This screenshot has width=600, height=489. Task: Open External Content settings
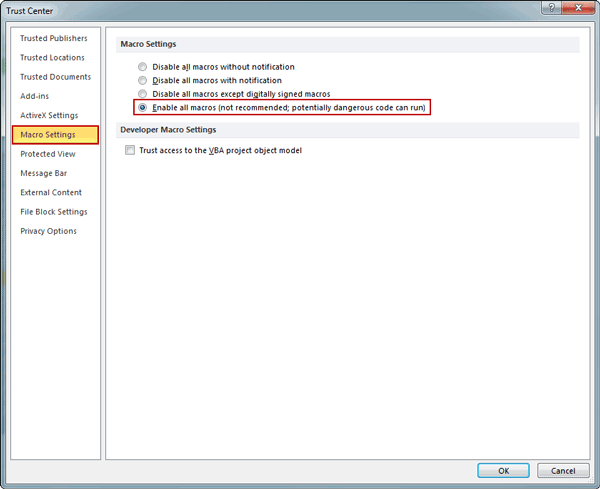51,192
